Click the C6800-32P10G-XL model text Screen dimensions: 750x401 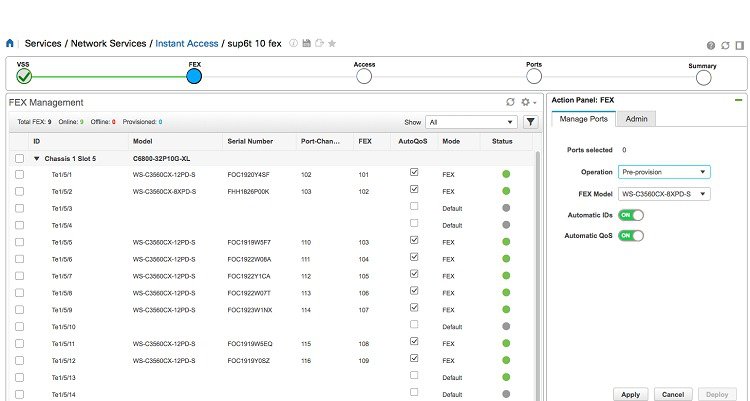pyautogui.click(x=161, y=158)
